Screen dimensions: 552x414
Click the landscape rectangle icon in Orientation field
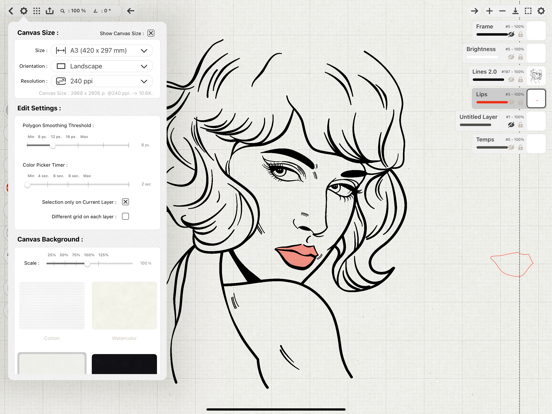point(61,66)
